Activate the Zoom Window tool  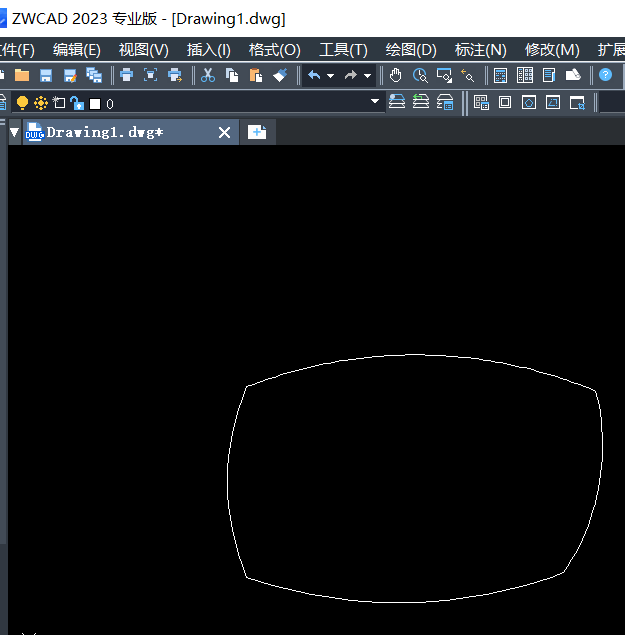coord(444,75)
